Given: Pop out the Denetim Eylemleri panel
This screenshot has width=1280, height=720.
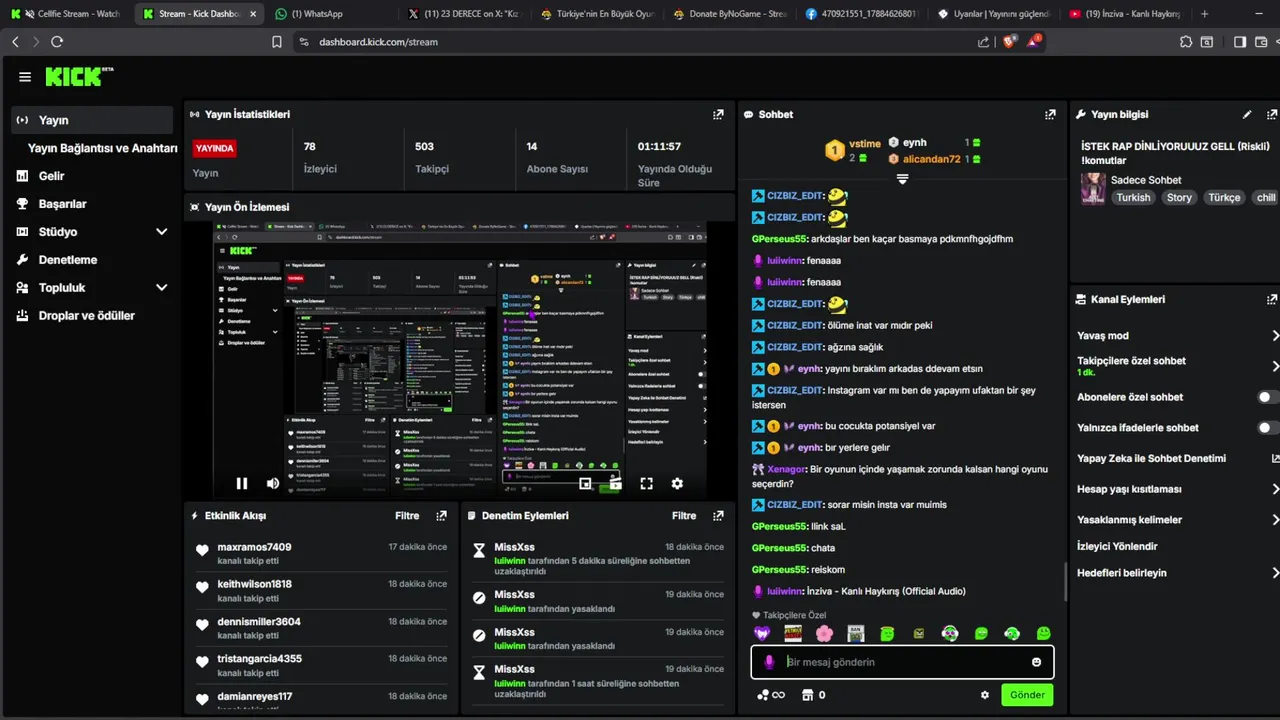Looking at the screenshot, I should tap(718, 516).
